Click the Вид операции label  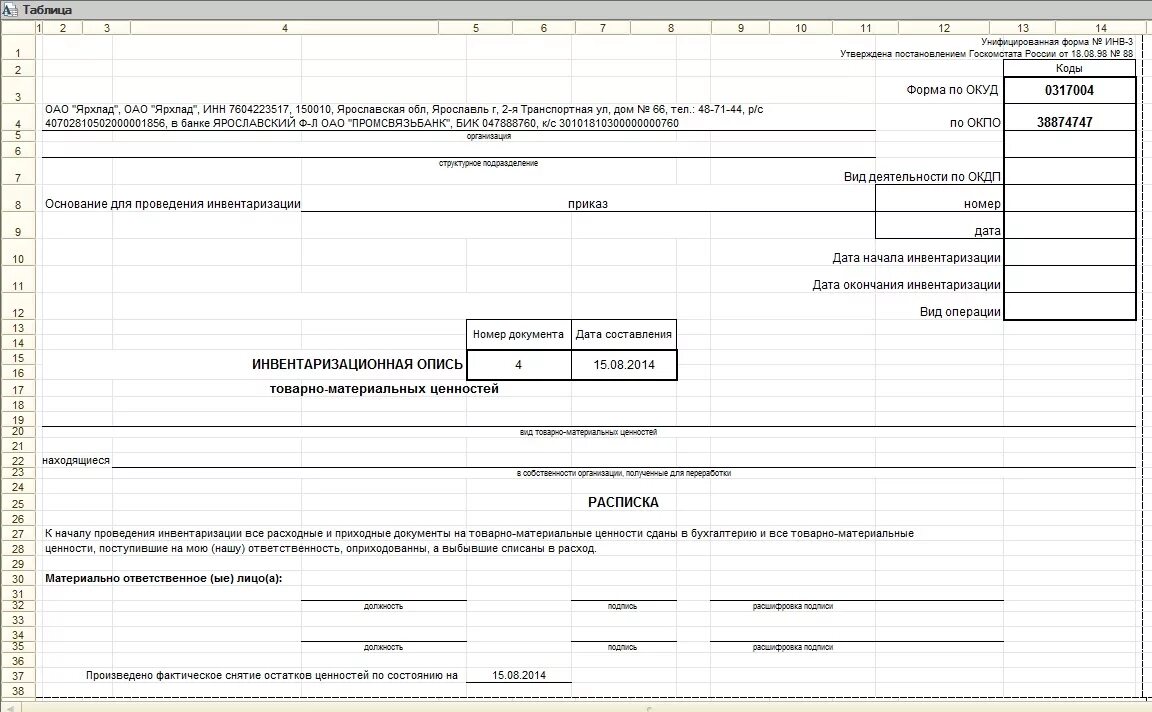pyautogui.click(x=960, y=312)
